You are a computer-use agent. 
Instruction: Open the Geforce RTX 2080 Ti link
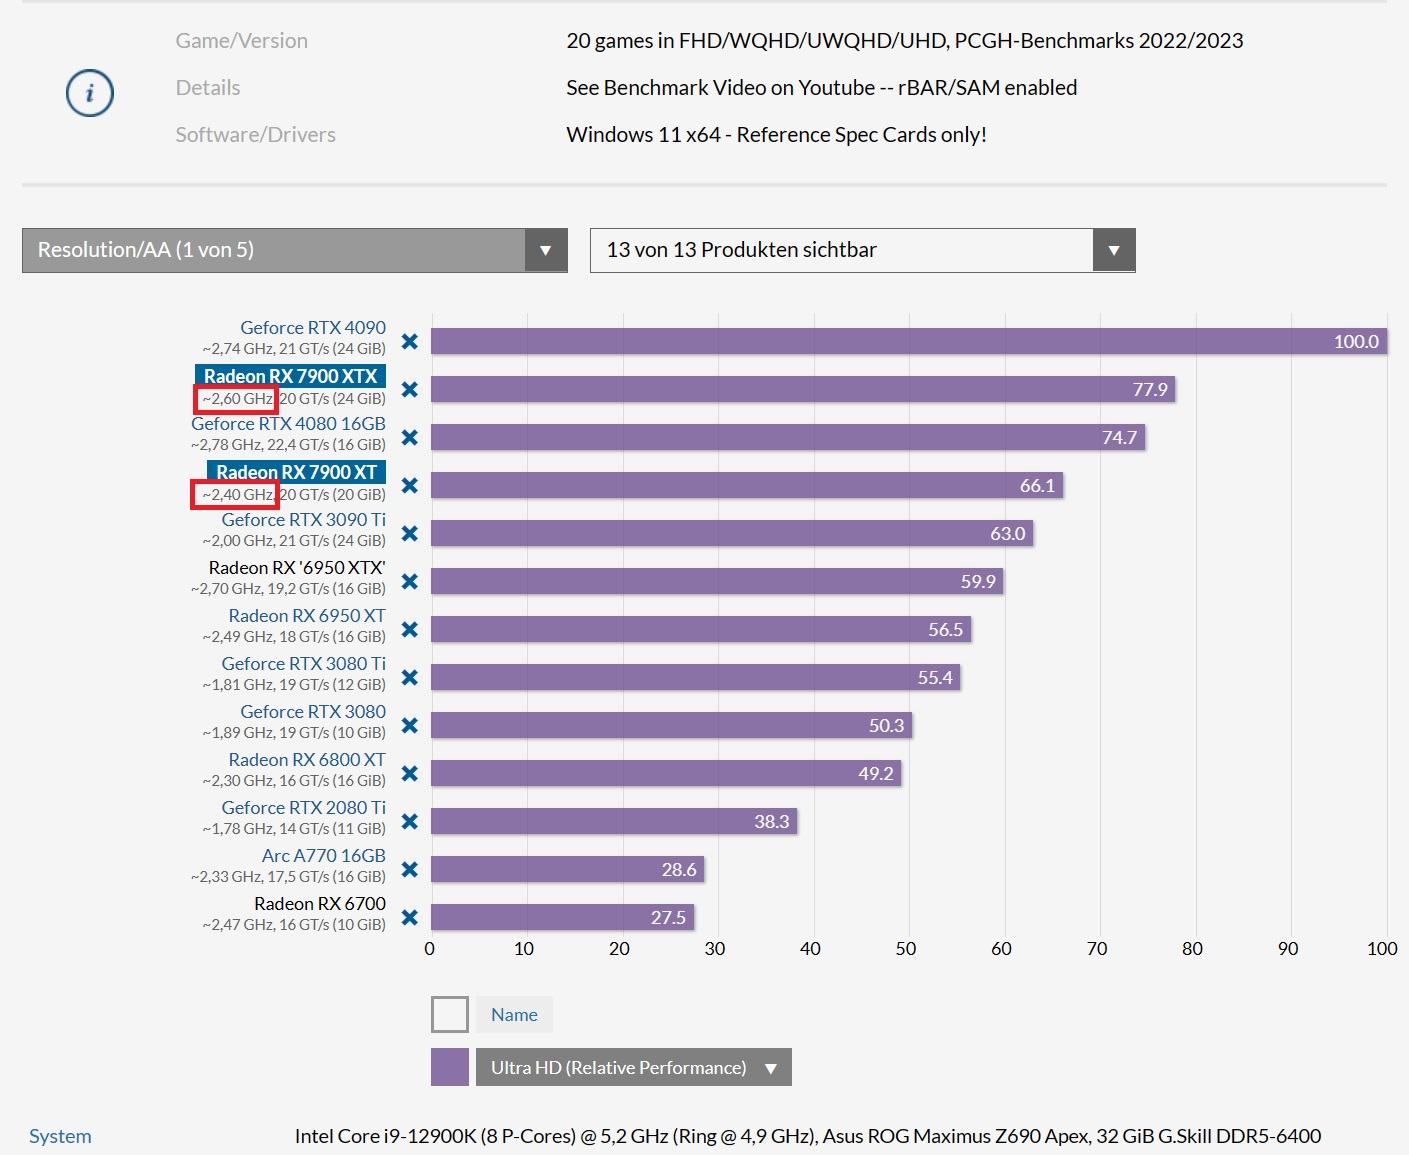304,808
